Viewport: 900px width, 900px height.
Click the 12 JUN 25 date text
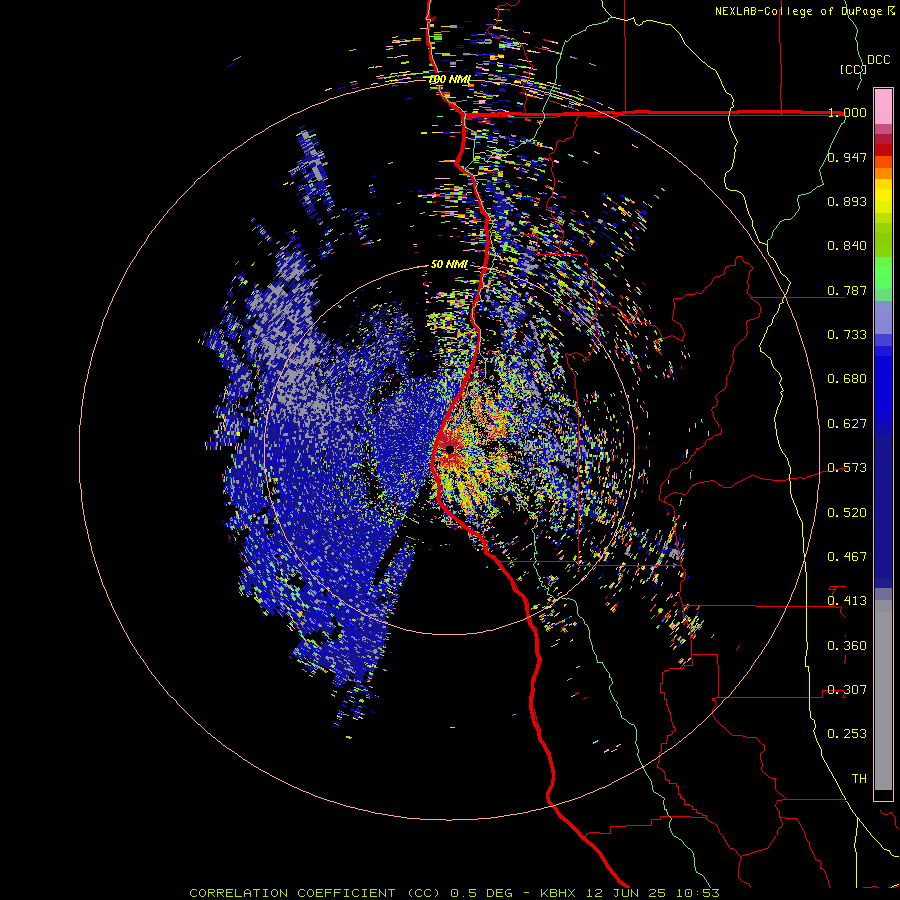point(626,893)
